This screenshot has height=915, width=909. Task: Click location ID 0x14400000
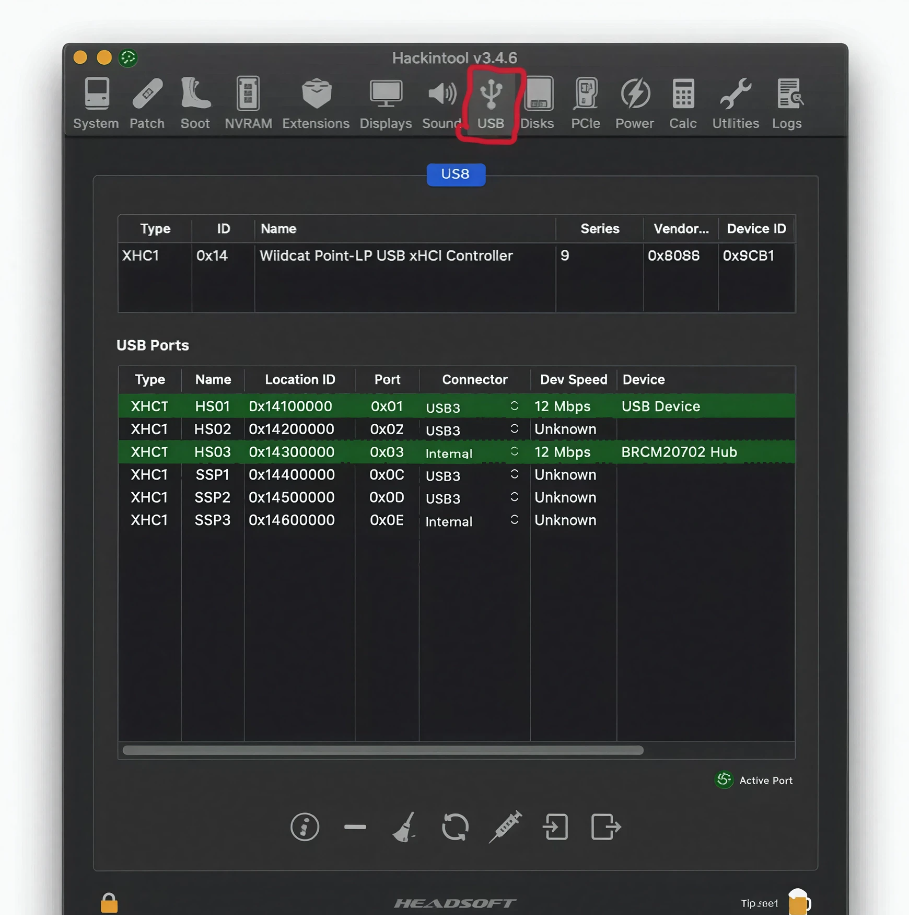pyautogui.click(x=292, y=474)
